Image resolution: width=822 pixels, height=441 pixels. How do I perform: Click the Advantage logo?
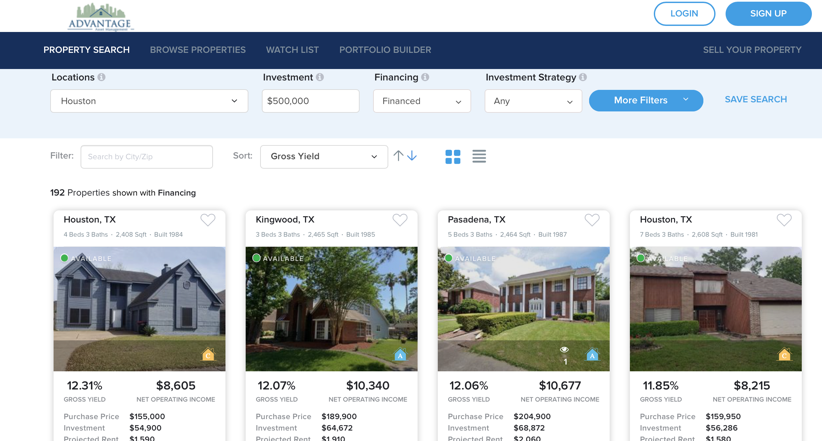tap(100, 17)
